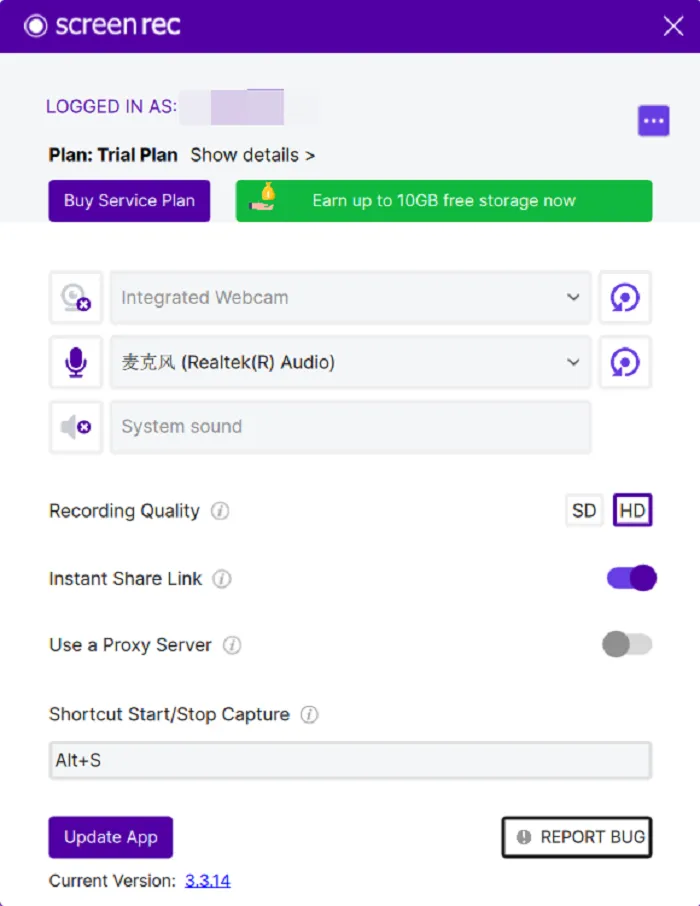Click the muted system sound speaker icon

(76, 427)
